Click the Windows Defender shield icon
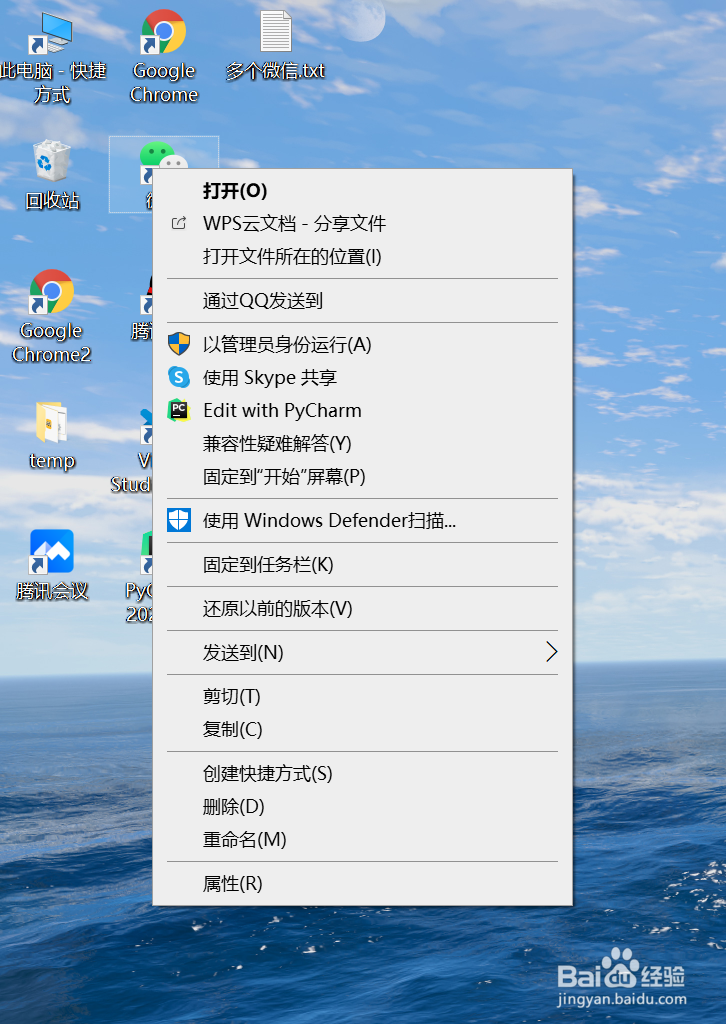Viewport: 726px width, 1024px height. point(179,520)
